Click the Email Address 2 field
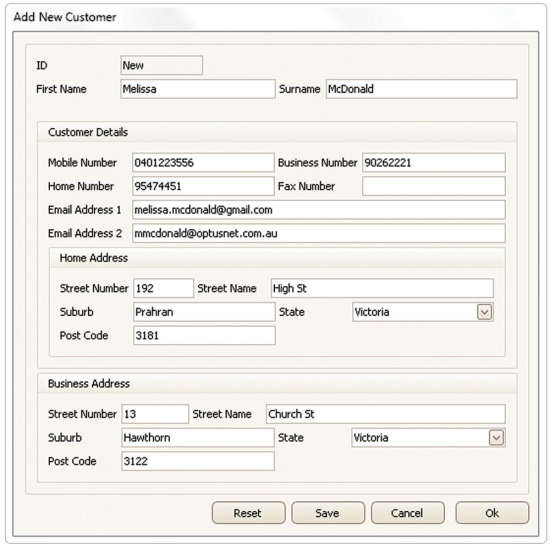 [319, 233]
